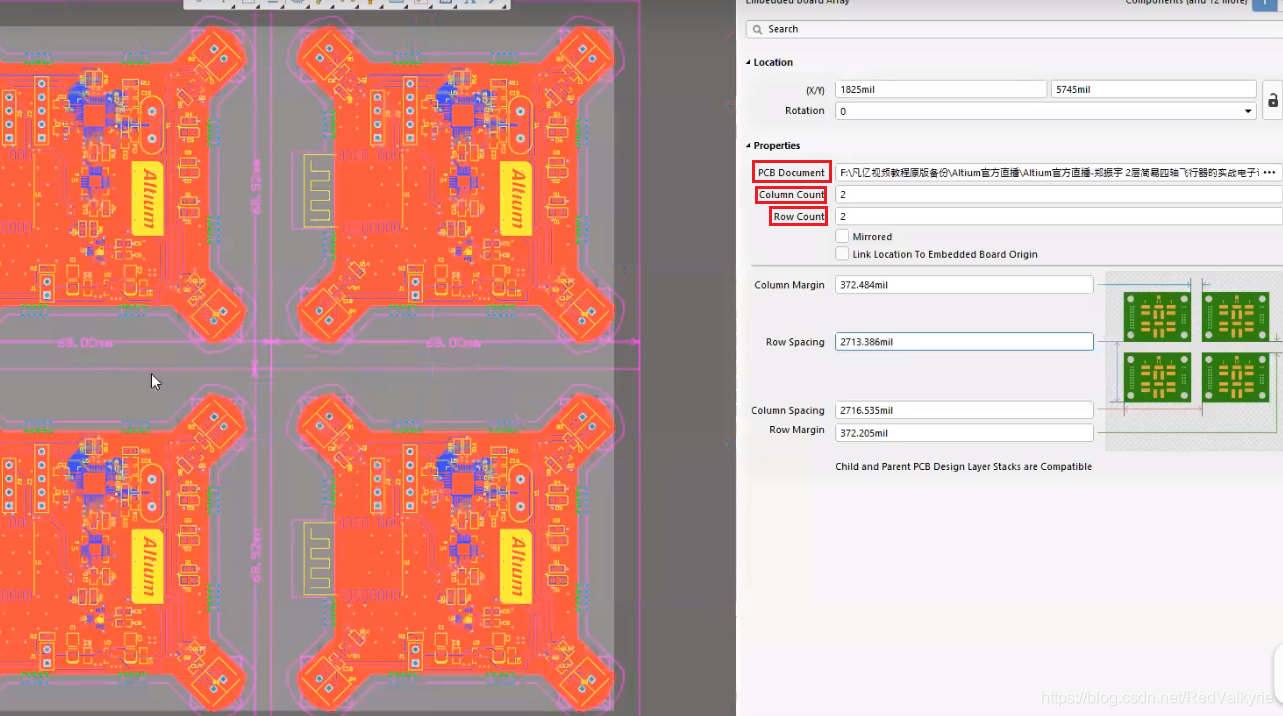The image size is (1283, 716).
Task: Click the Column Count value field
Action: [1059, 194]
